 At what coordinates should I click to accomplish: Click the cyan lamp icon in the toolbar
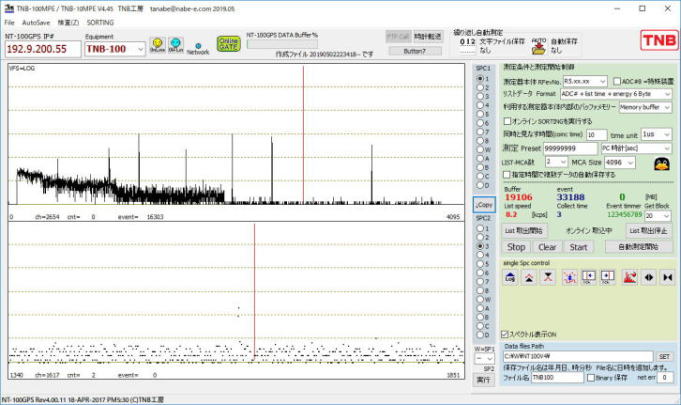point(175,45)
